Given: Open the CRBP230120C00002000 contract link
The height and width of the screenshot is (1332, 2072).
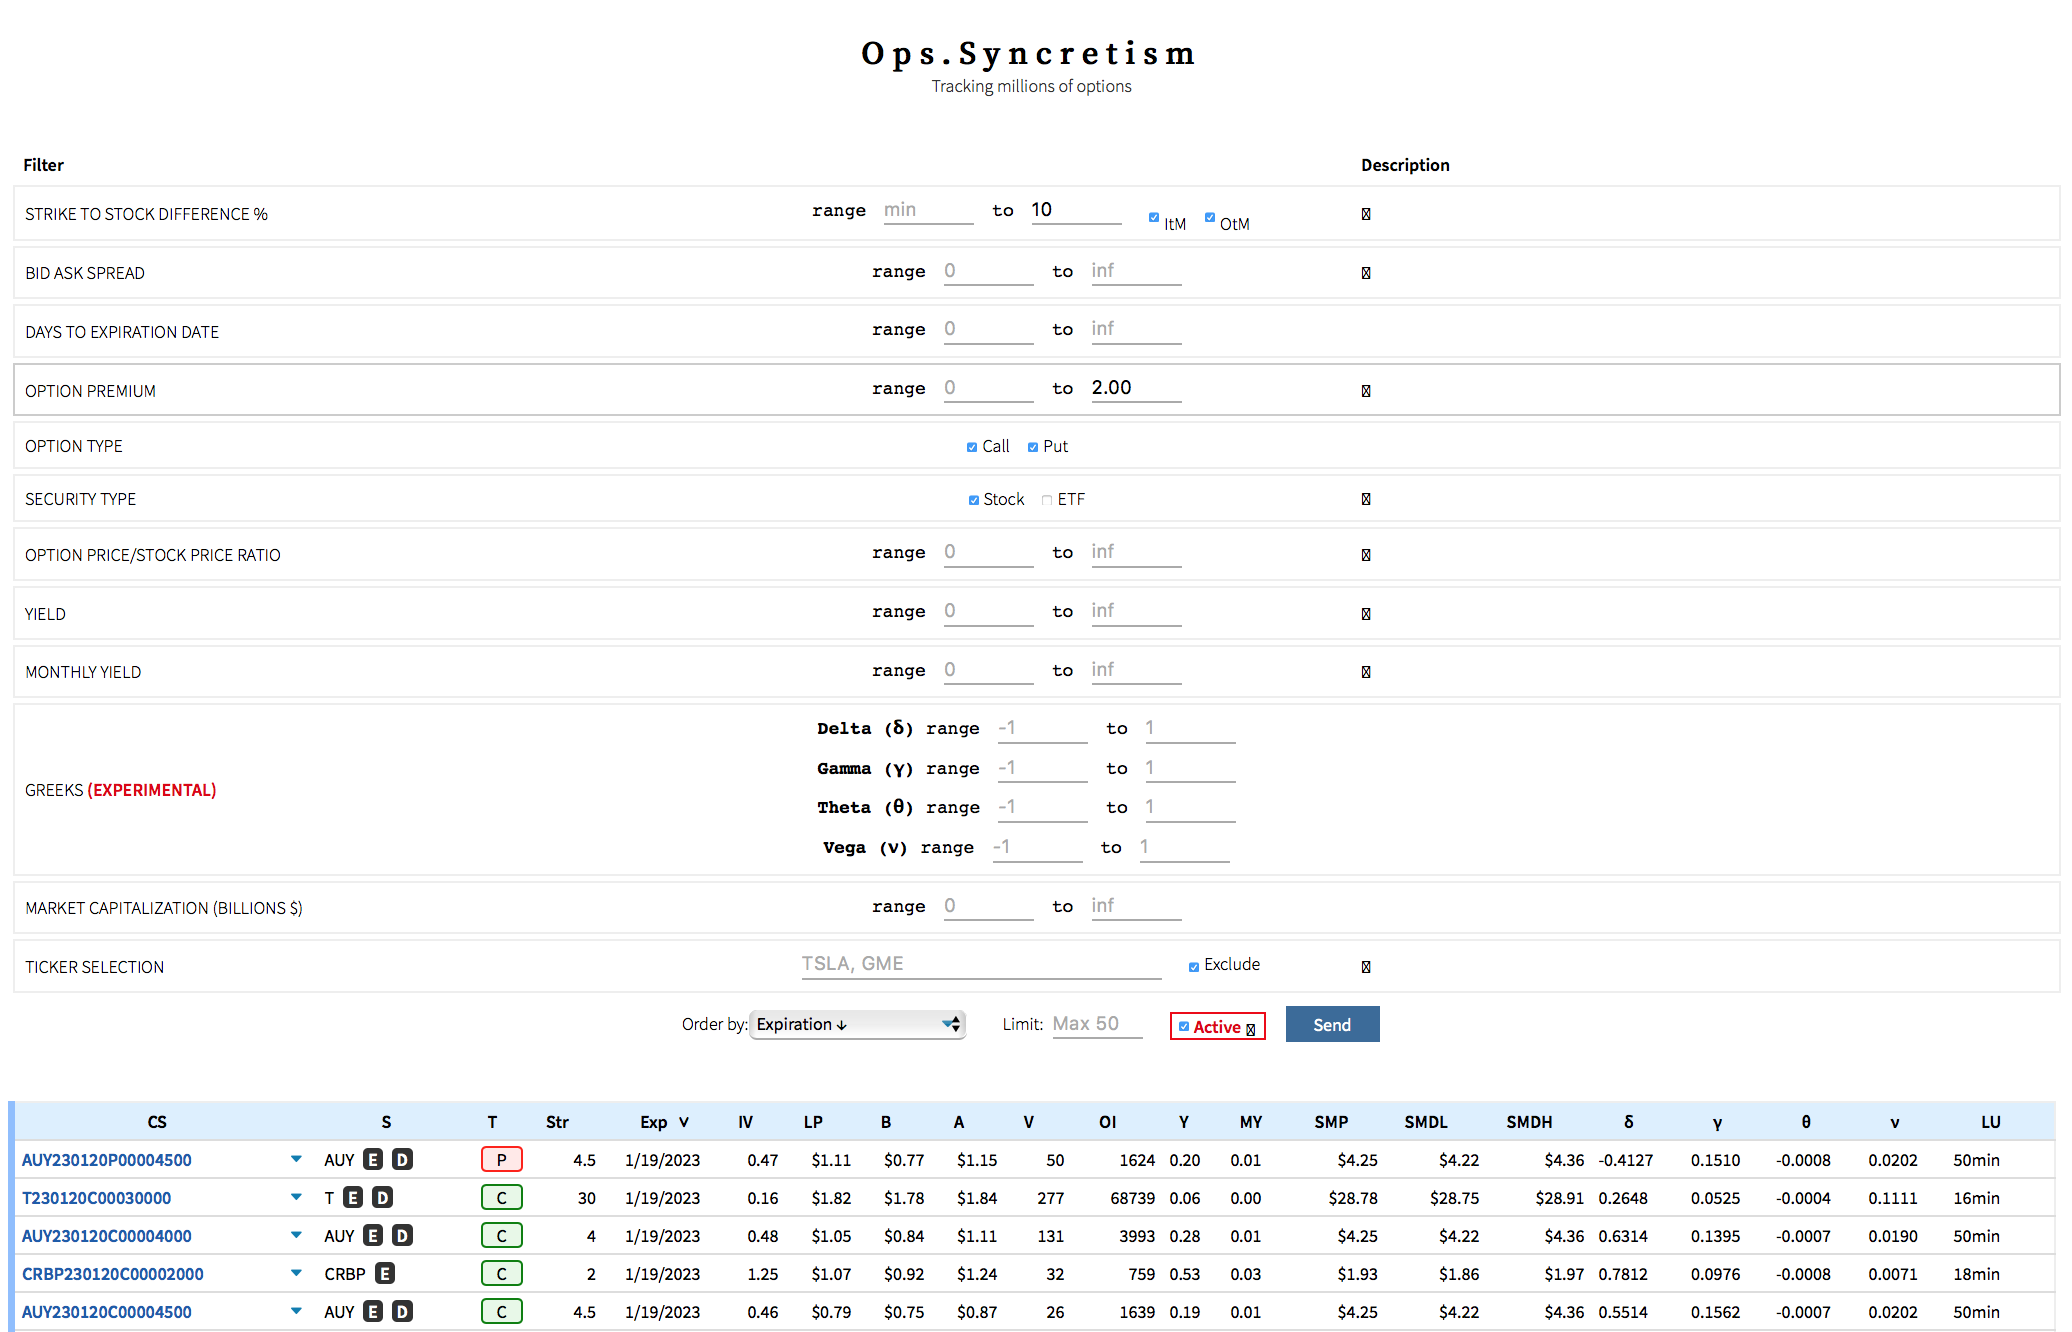Looking at the screenshot, I should point(113,1274).
